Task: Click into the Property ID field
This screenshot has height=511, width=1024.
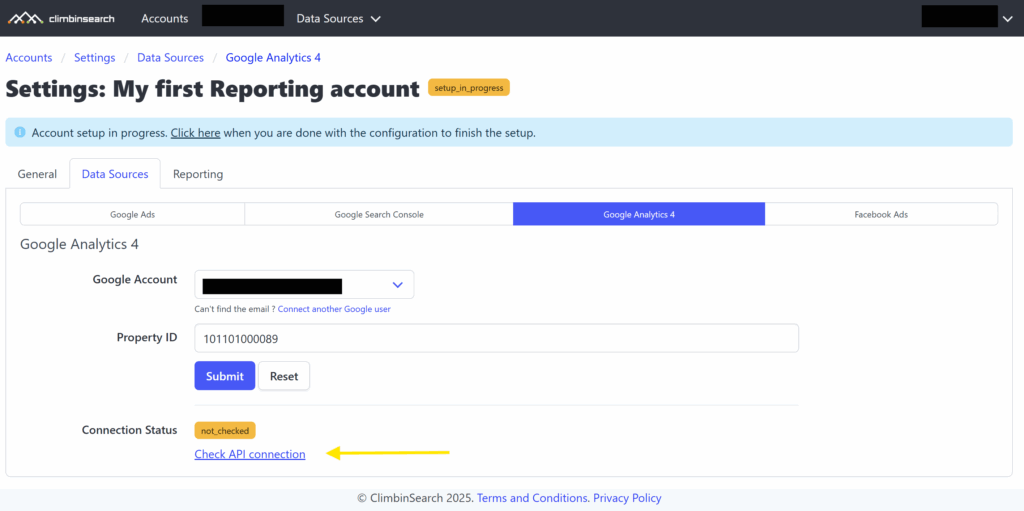Action: click(496, 339)
